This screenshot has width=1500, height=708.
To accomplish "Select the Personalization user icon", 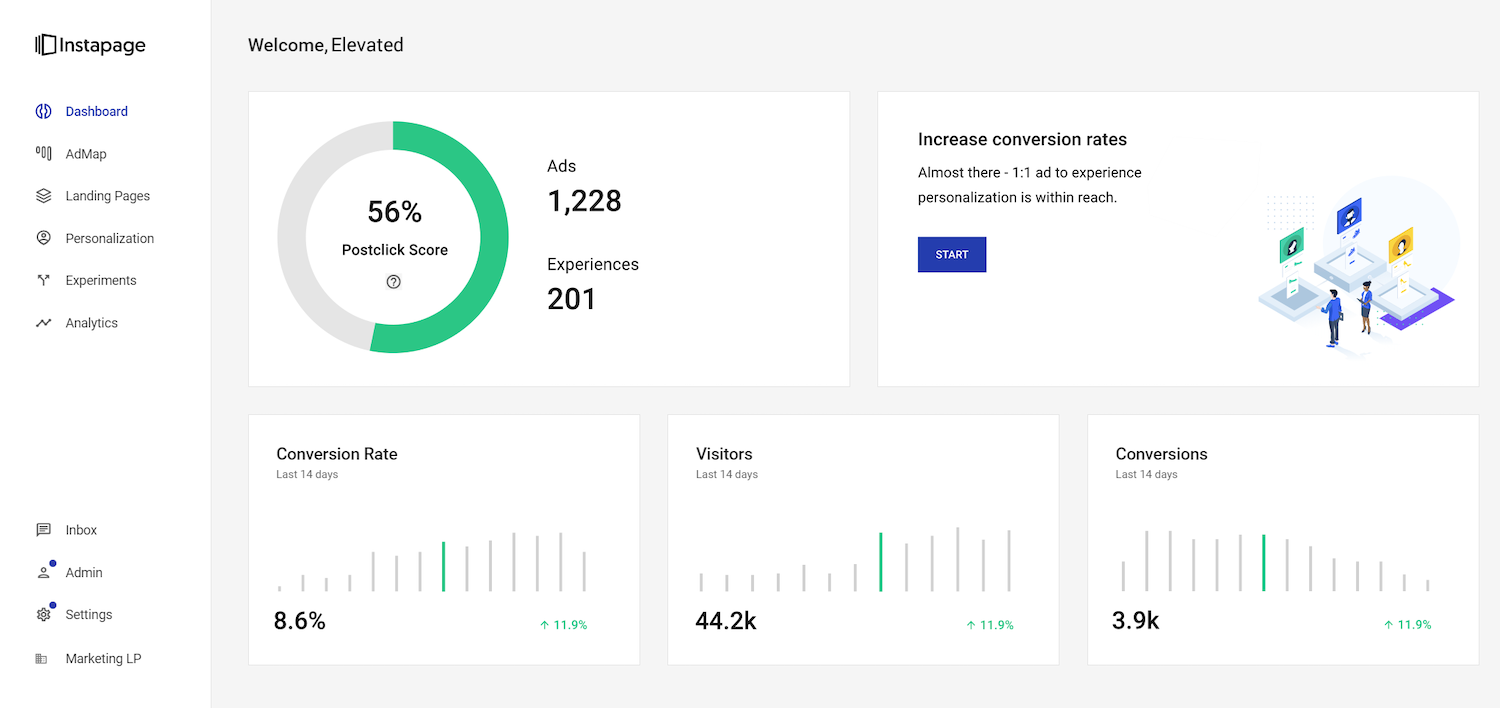I will (x=43, y=238).
